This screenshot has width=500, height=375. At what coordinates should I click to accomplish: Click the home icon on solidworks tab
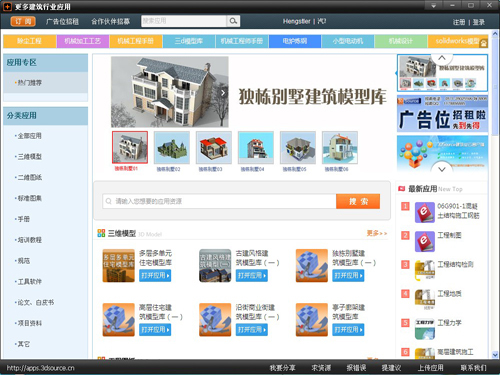[x=483, y=44]
